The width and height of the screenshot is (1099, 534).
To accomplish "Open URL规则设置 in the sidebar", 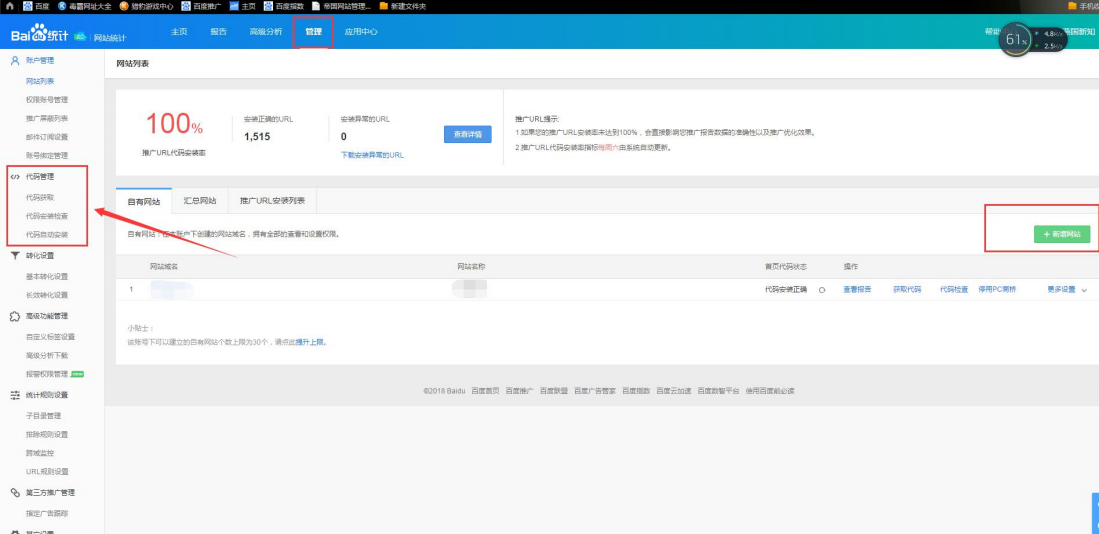I will coord(47,472).
